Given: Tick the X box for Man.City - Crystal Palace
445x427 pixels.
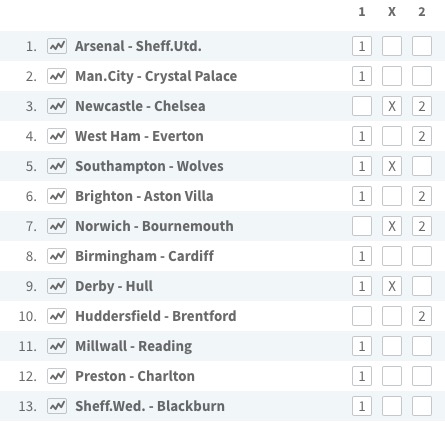Looking at the screenshot, I should [x=392, y=76].
